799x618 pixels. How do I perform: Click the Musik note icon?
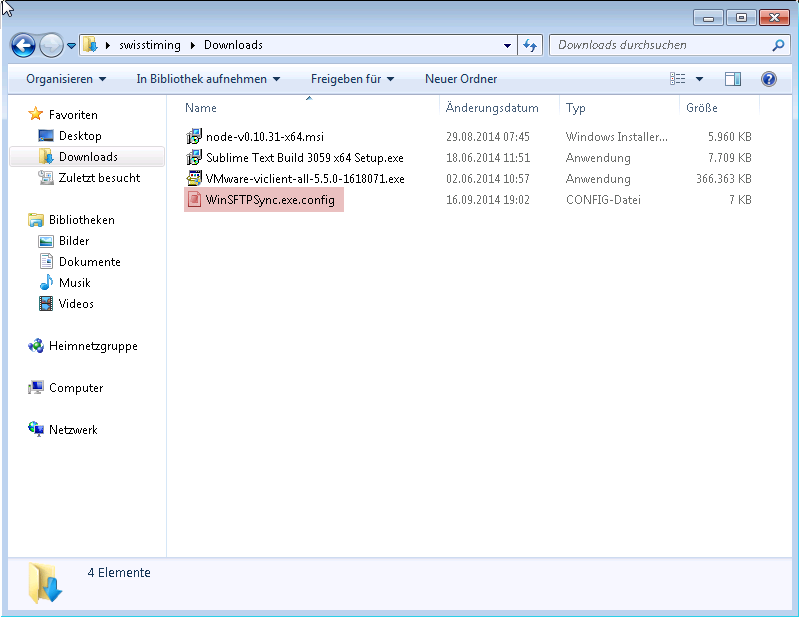pos(46,282)
